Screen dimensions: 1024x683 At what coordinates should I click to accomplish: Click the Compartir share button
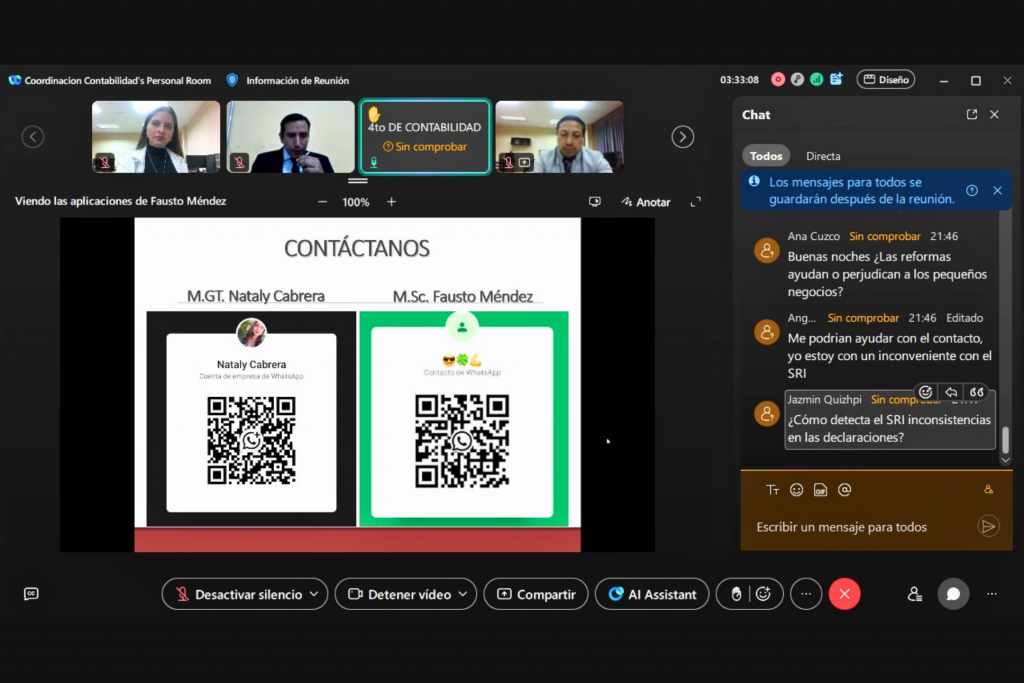536,594
